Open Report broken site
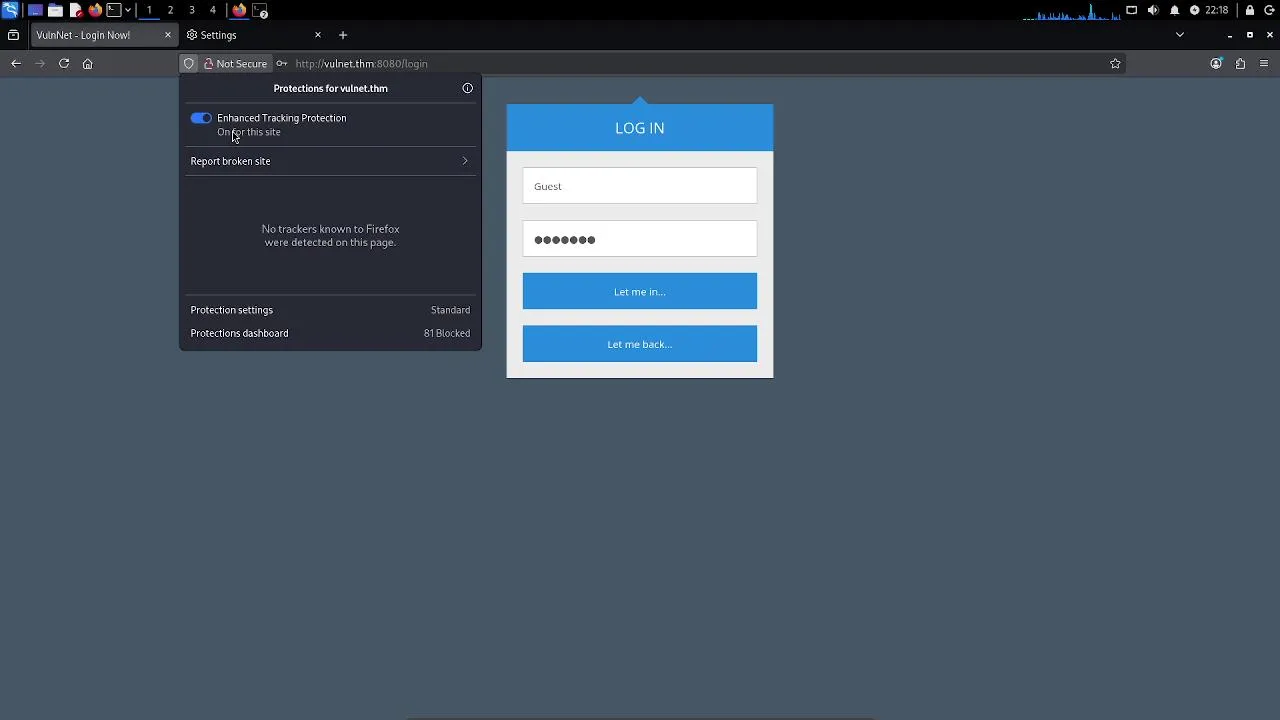Screen dimensions: 1280x720 coord(330,161)
